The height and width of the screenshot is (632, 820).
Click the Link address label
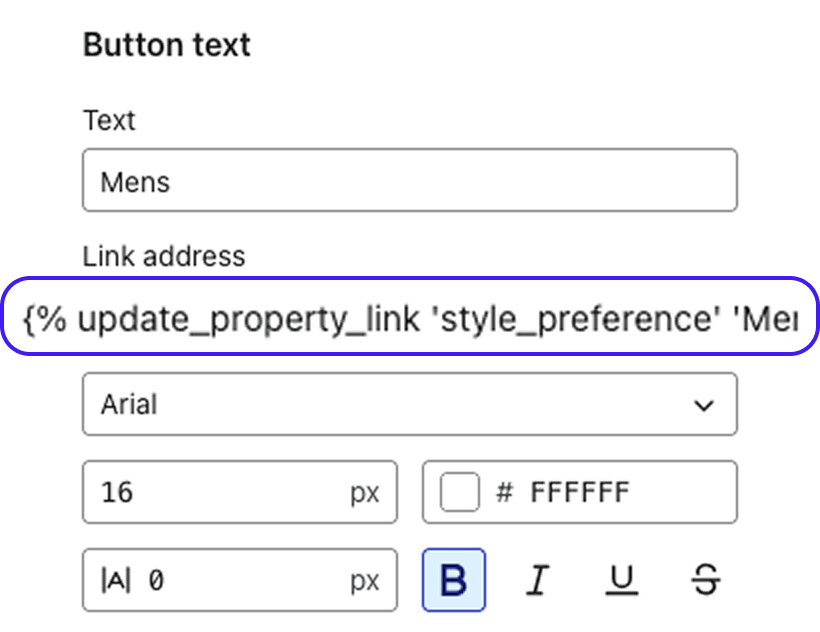click(164, 256)
